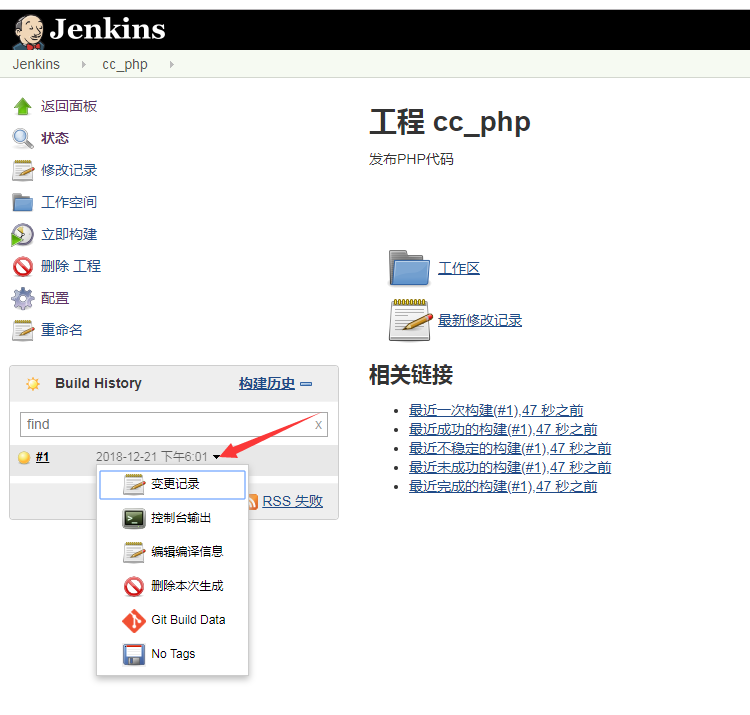Click the notepad icon for 编辑编译信息

click(133, 552)
